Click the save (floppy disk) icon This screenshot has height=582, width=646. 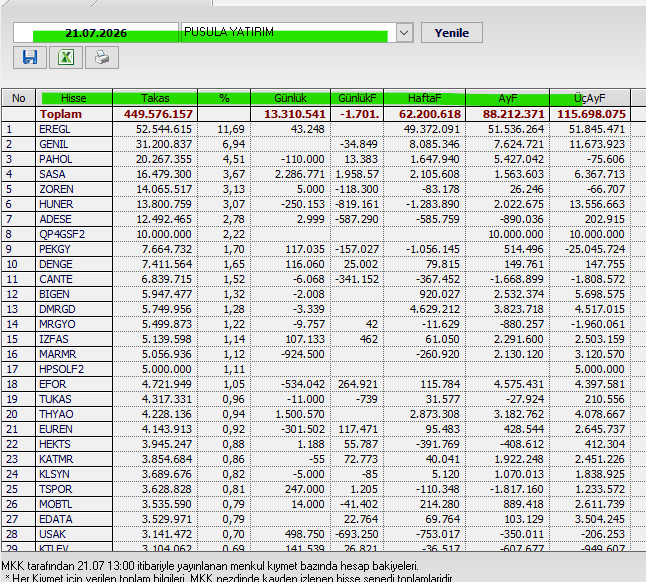pos(30,57)
